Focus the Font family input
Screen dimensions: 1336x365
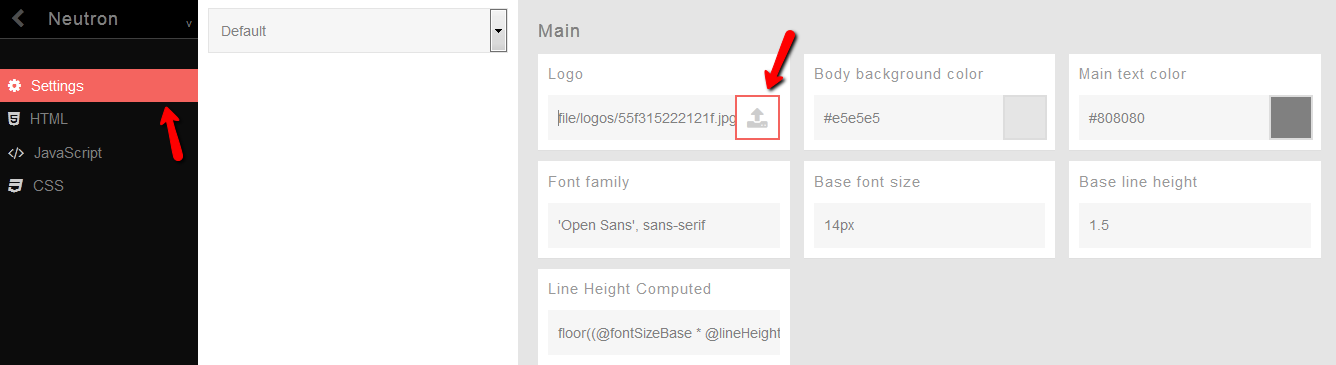pos(664,225)
